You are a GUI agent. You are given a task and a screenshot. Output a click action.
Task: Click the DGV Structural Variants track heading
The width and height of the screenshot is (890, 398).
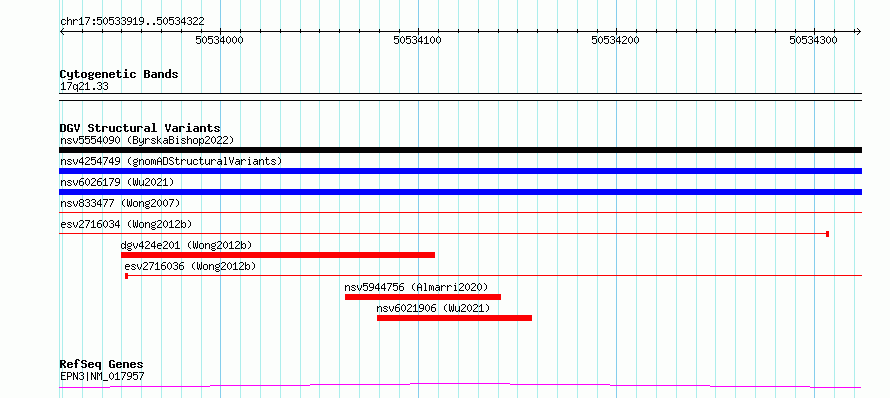(140, 128)
